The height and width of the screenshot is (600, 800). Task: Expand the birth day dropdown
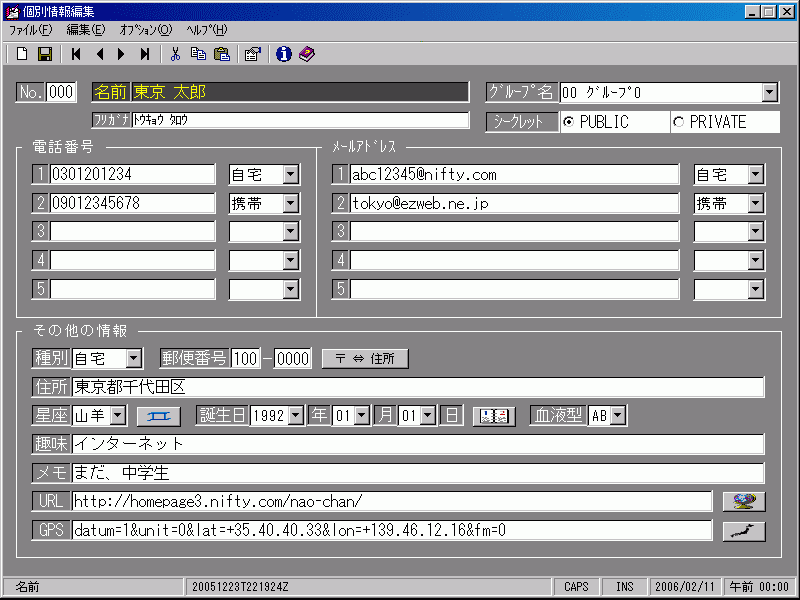429,416
